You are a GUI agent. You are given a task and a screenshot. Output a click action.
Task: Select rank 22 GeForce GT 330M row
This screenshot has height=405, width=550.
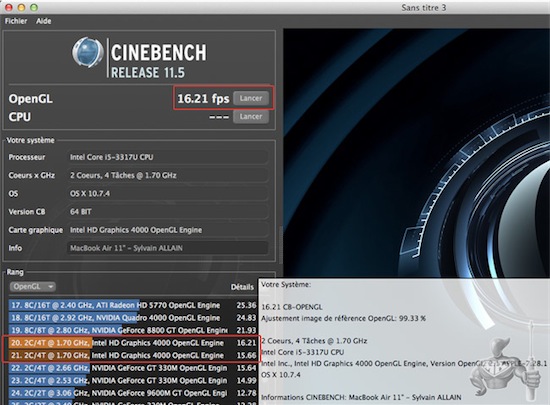(133, 368)
